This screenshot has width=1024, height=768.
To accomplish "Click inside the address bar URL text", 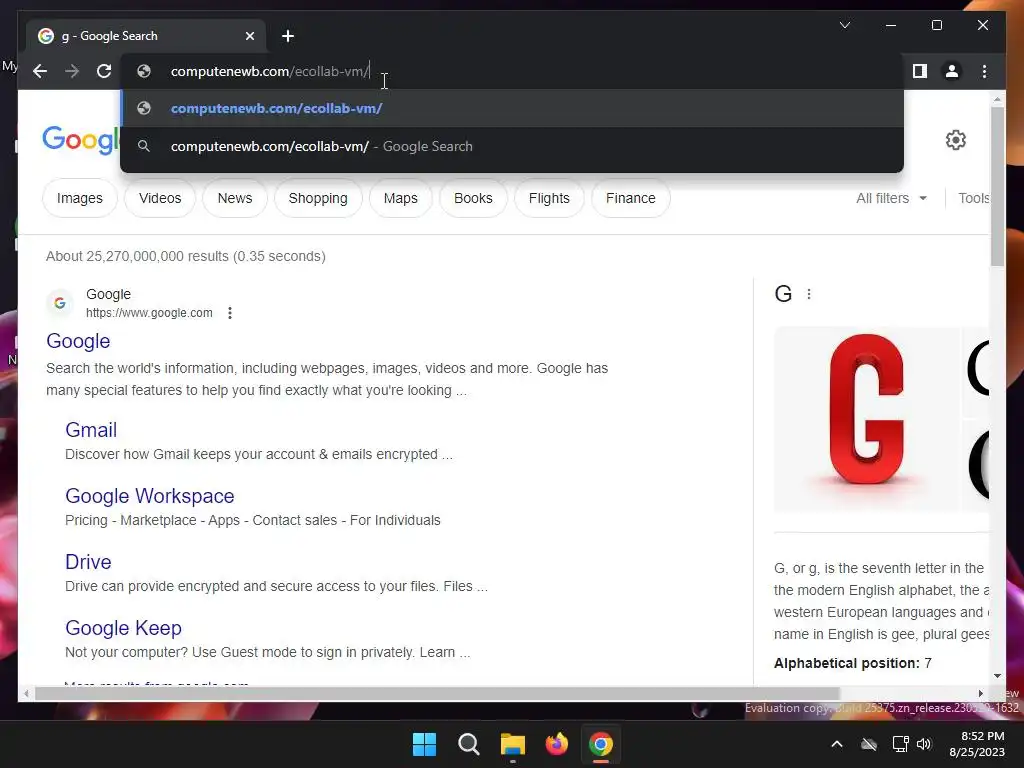I will coord(270,71).
